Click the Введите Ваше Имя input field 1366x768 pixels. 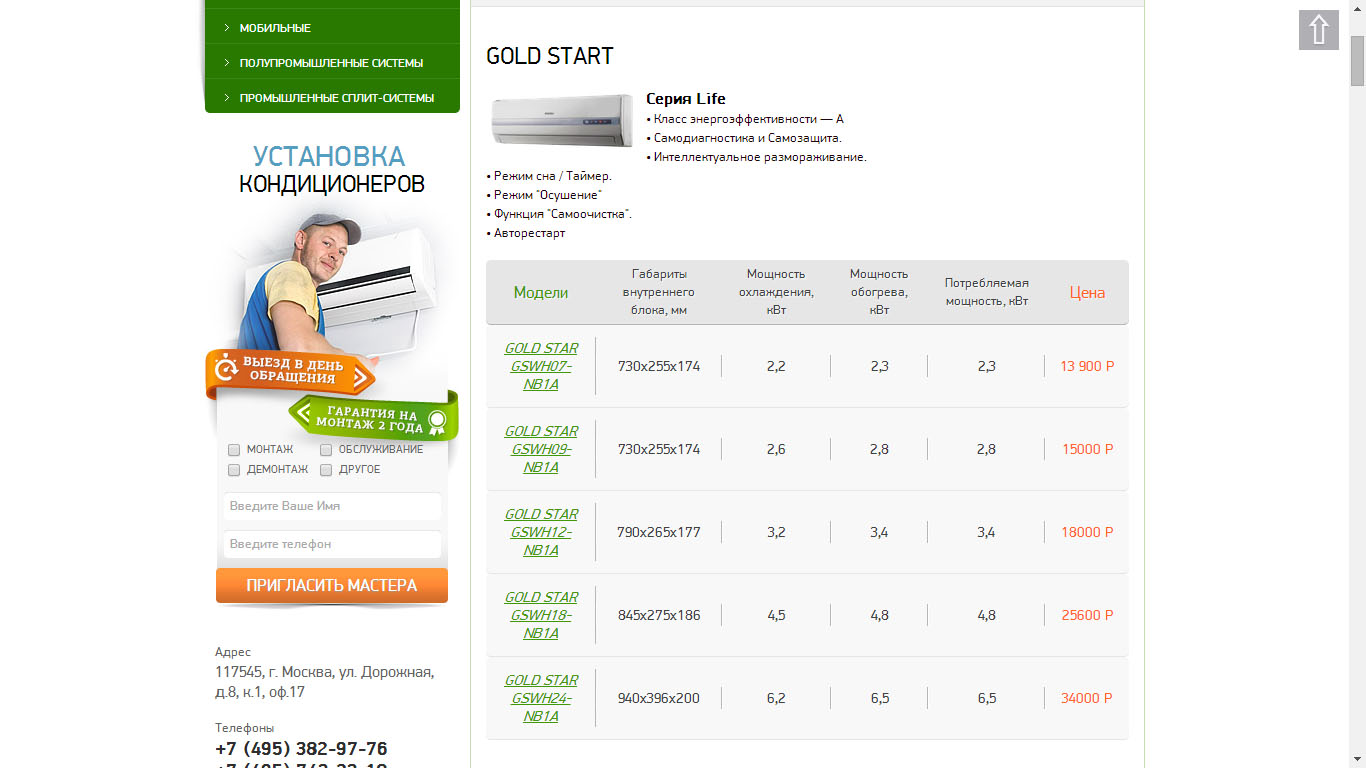pos(331,506)
